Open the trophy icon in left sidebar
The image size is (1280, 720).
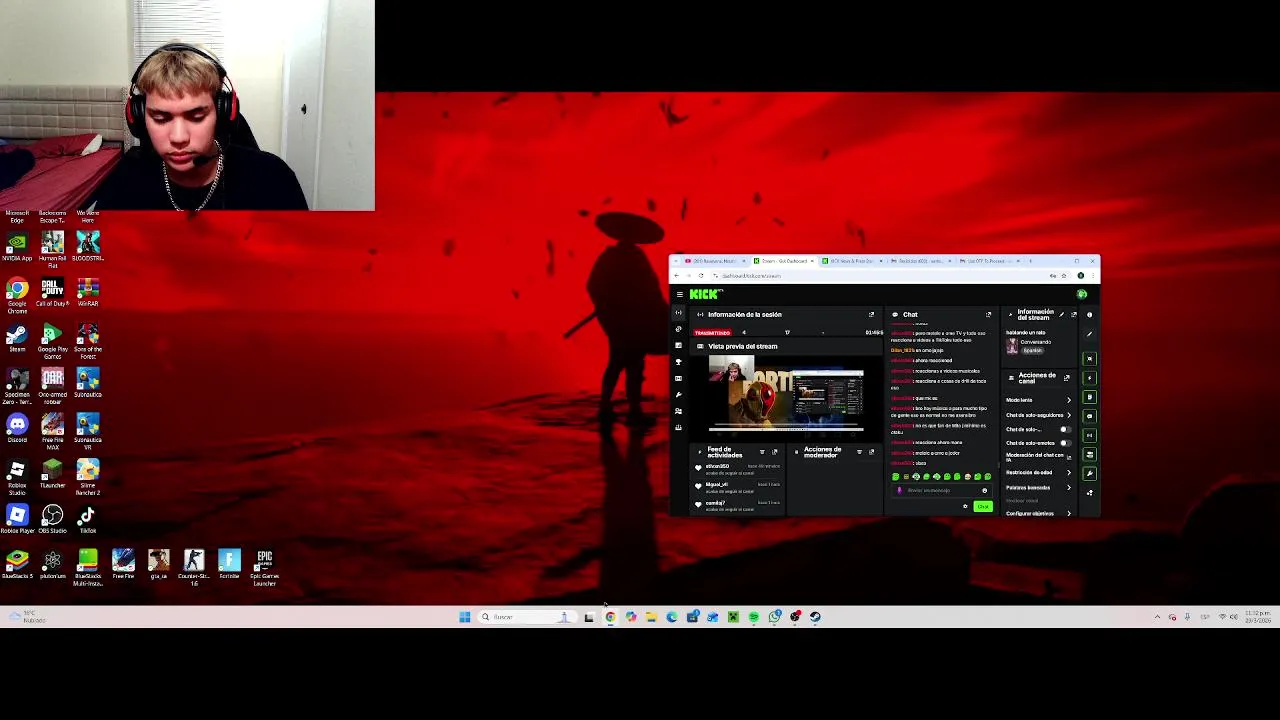click(x=678, y=361)
